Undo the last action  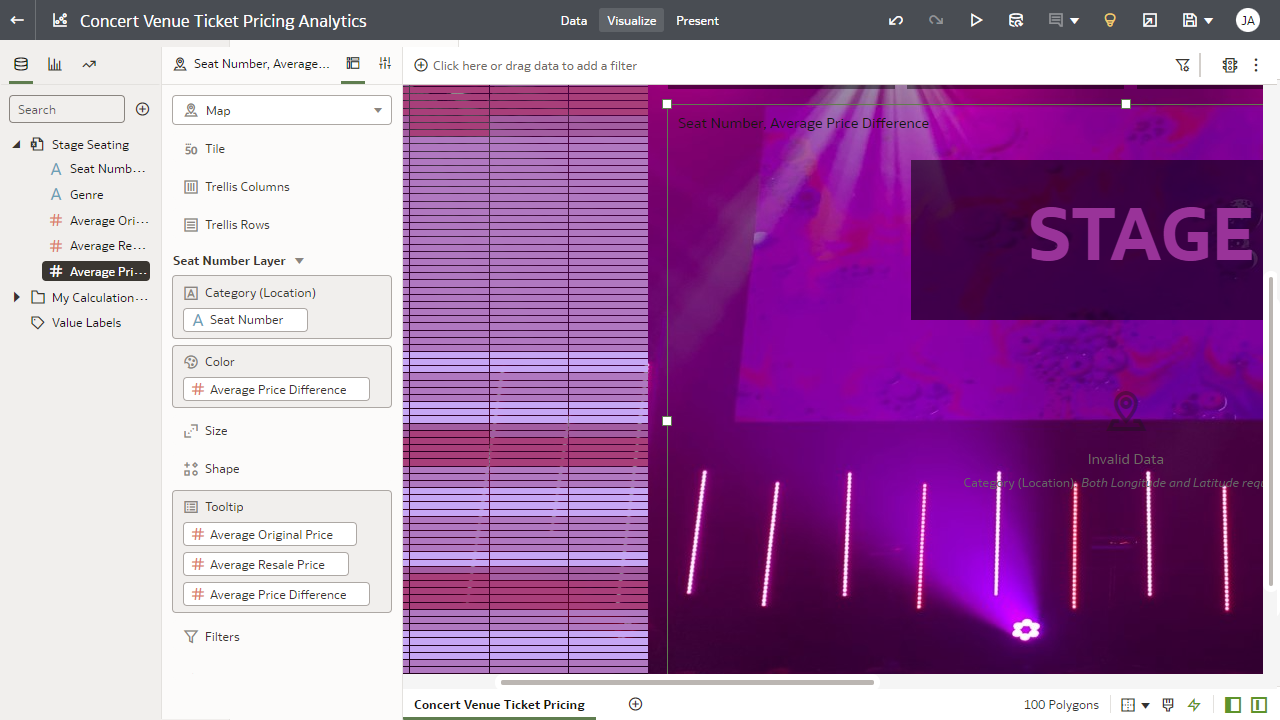pyautogui.click(x=896, y=20)
